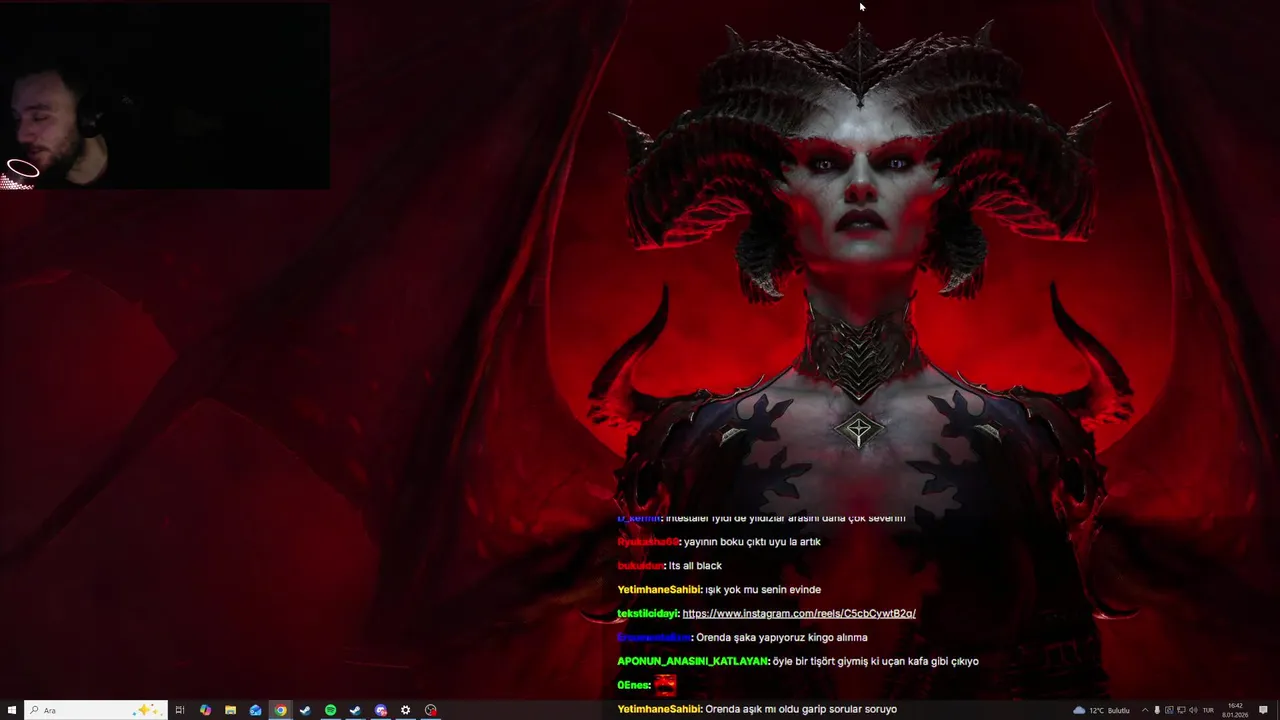The height and width of the screenshot is (720, 1280).
Task: Open the volume speaker icon in tray
Action: 1193,710
